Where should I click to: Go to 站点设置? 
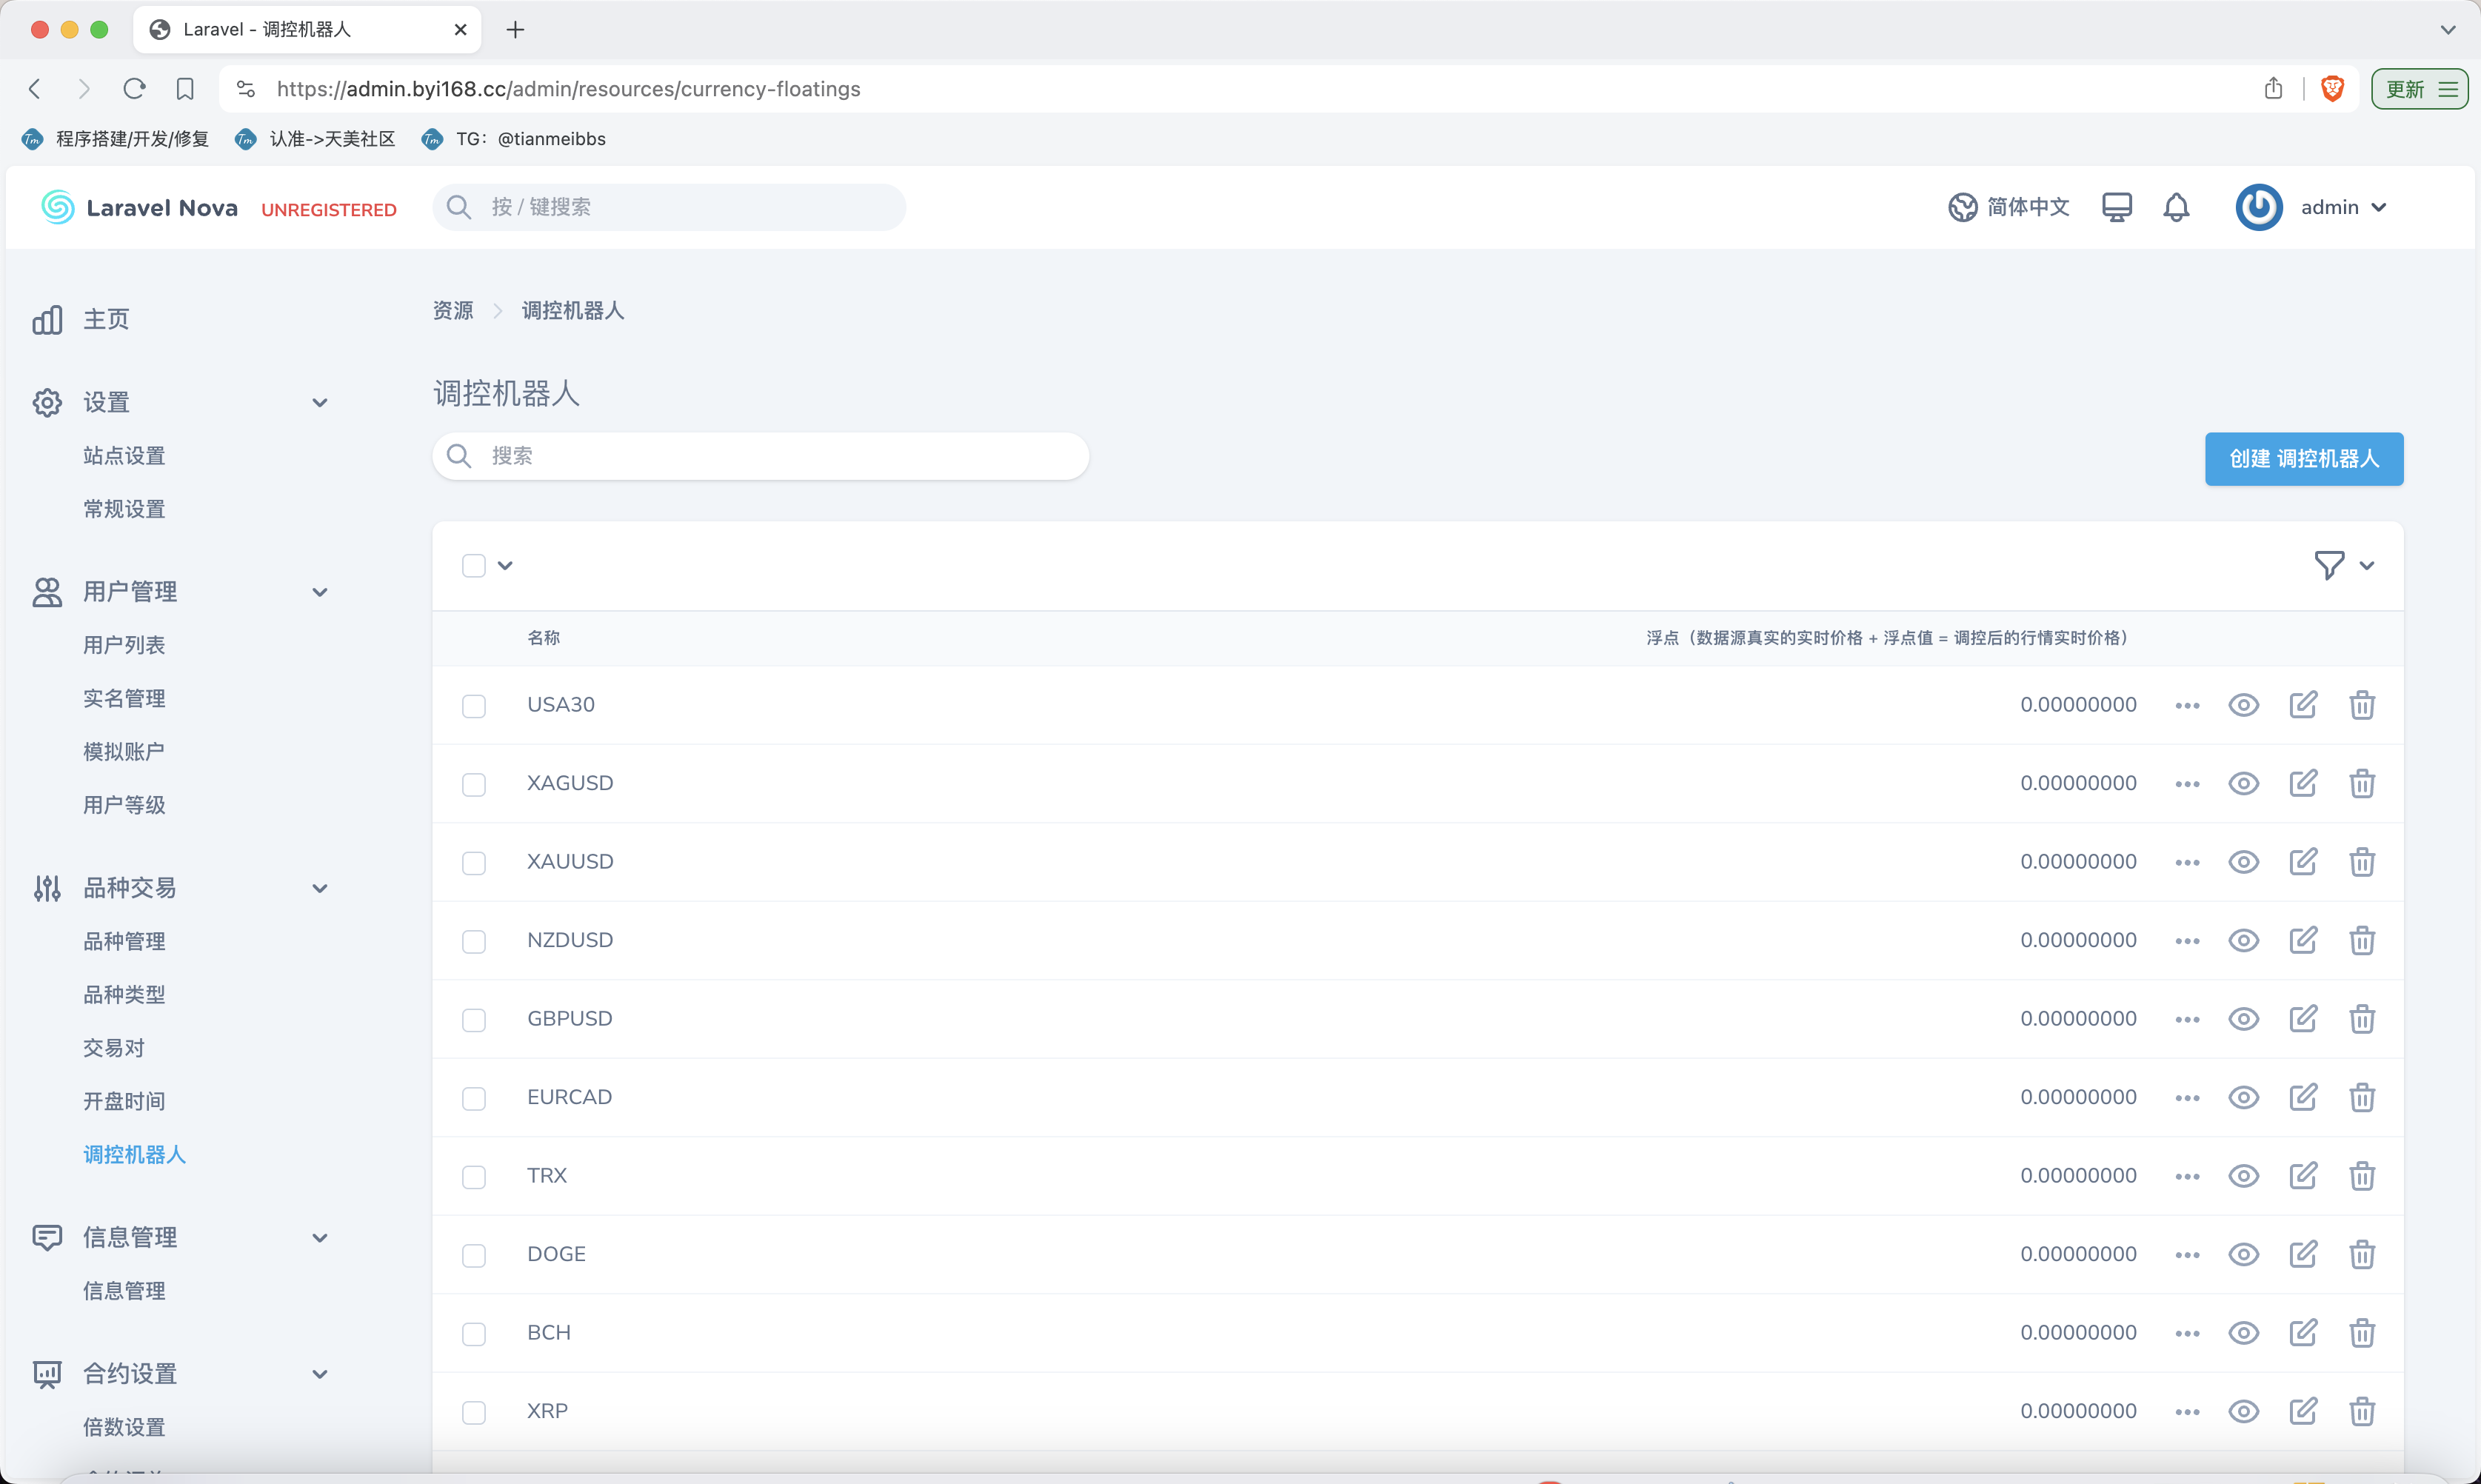[x=124, y=456]
